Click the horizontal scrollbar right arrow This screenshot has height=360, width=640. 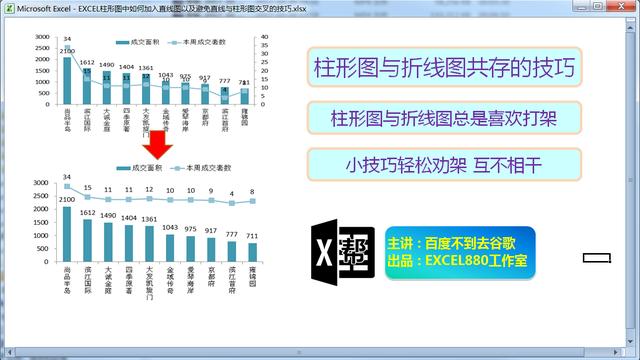(x=616, y=352)
